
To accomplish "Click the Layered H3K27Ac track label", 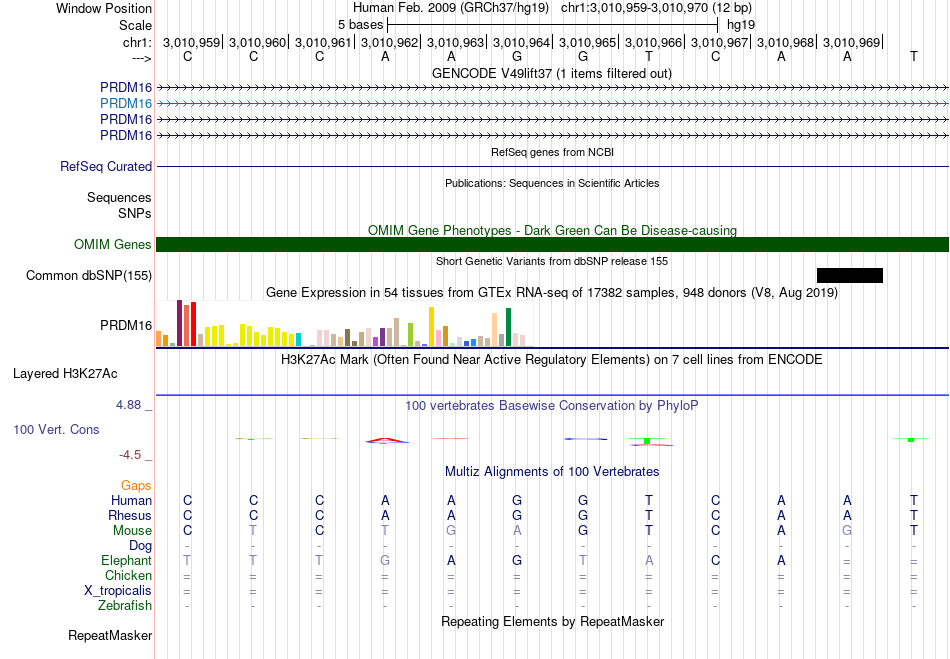I will click(65, 374).
